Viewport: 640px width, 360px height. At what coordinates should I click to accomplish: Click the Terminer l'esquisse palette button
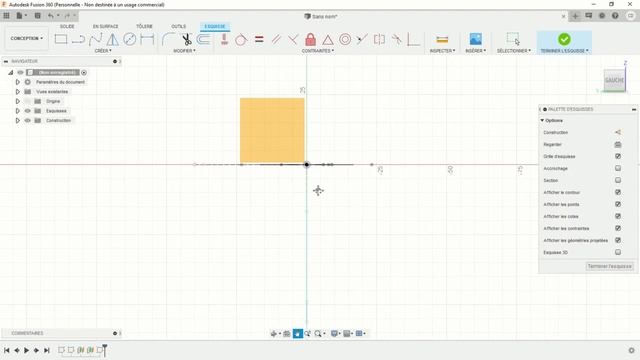pyautogui.click(x=609, y=266)
